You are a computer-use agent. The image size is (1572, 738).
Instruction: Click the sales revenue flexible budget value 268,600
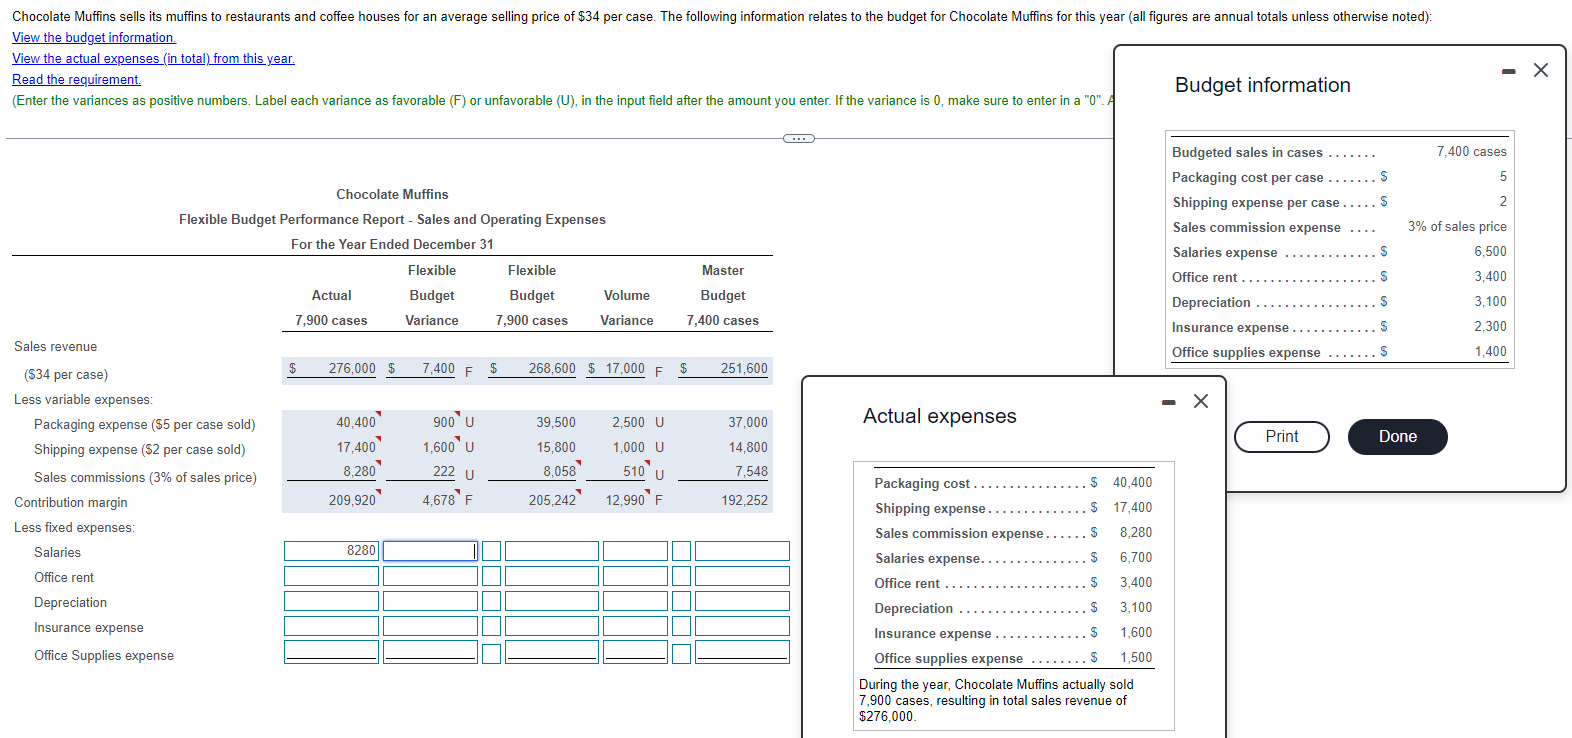(552, 369)
